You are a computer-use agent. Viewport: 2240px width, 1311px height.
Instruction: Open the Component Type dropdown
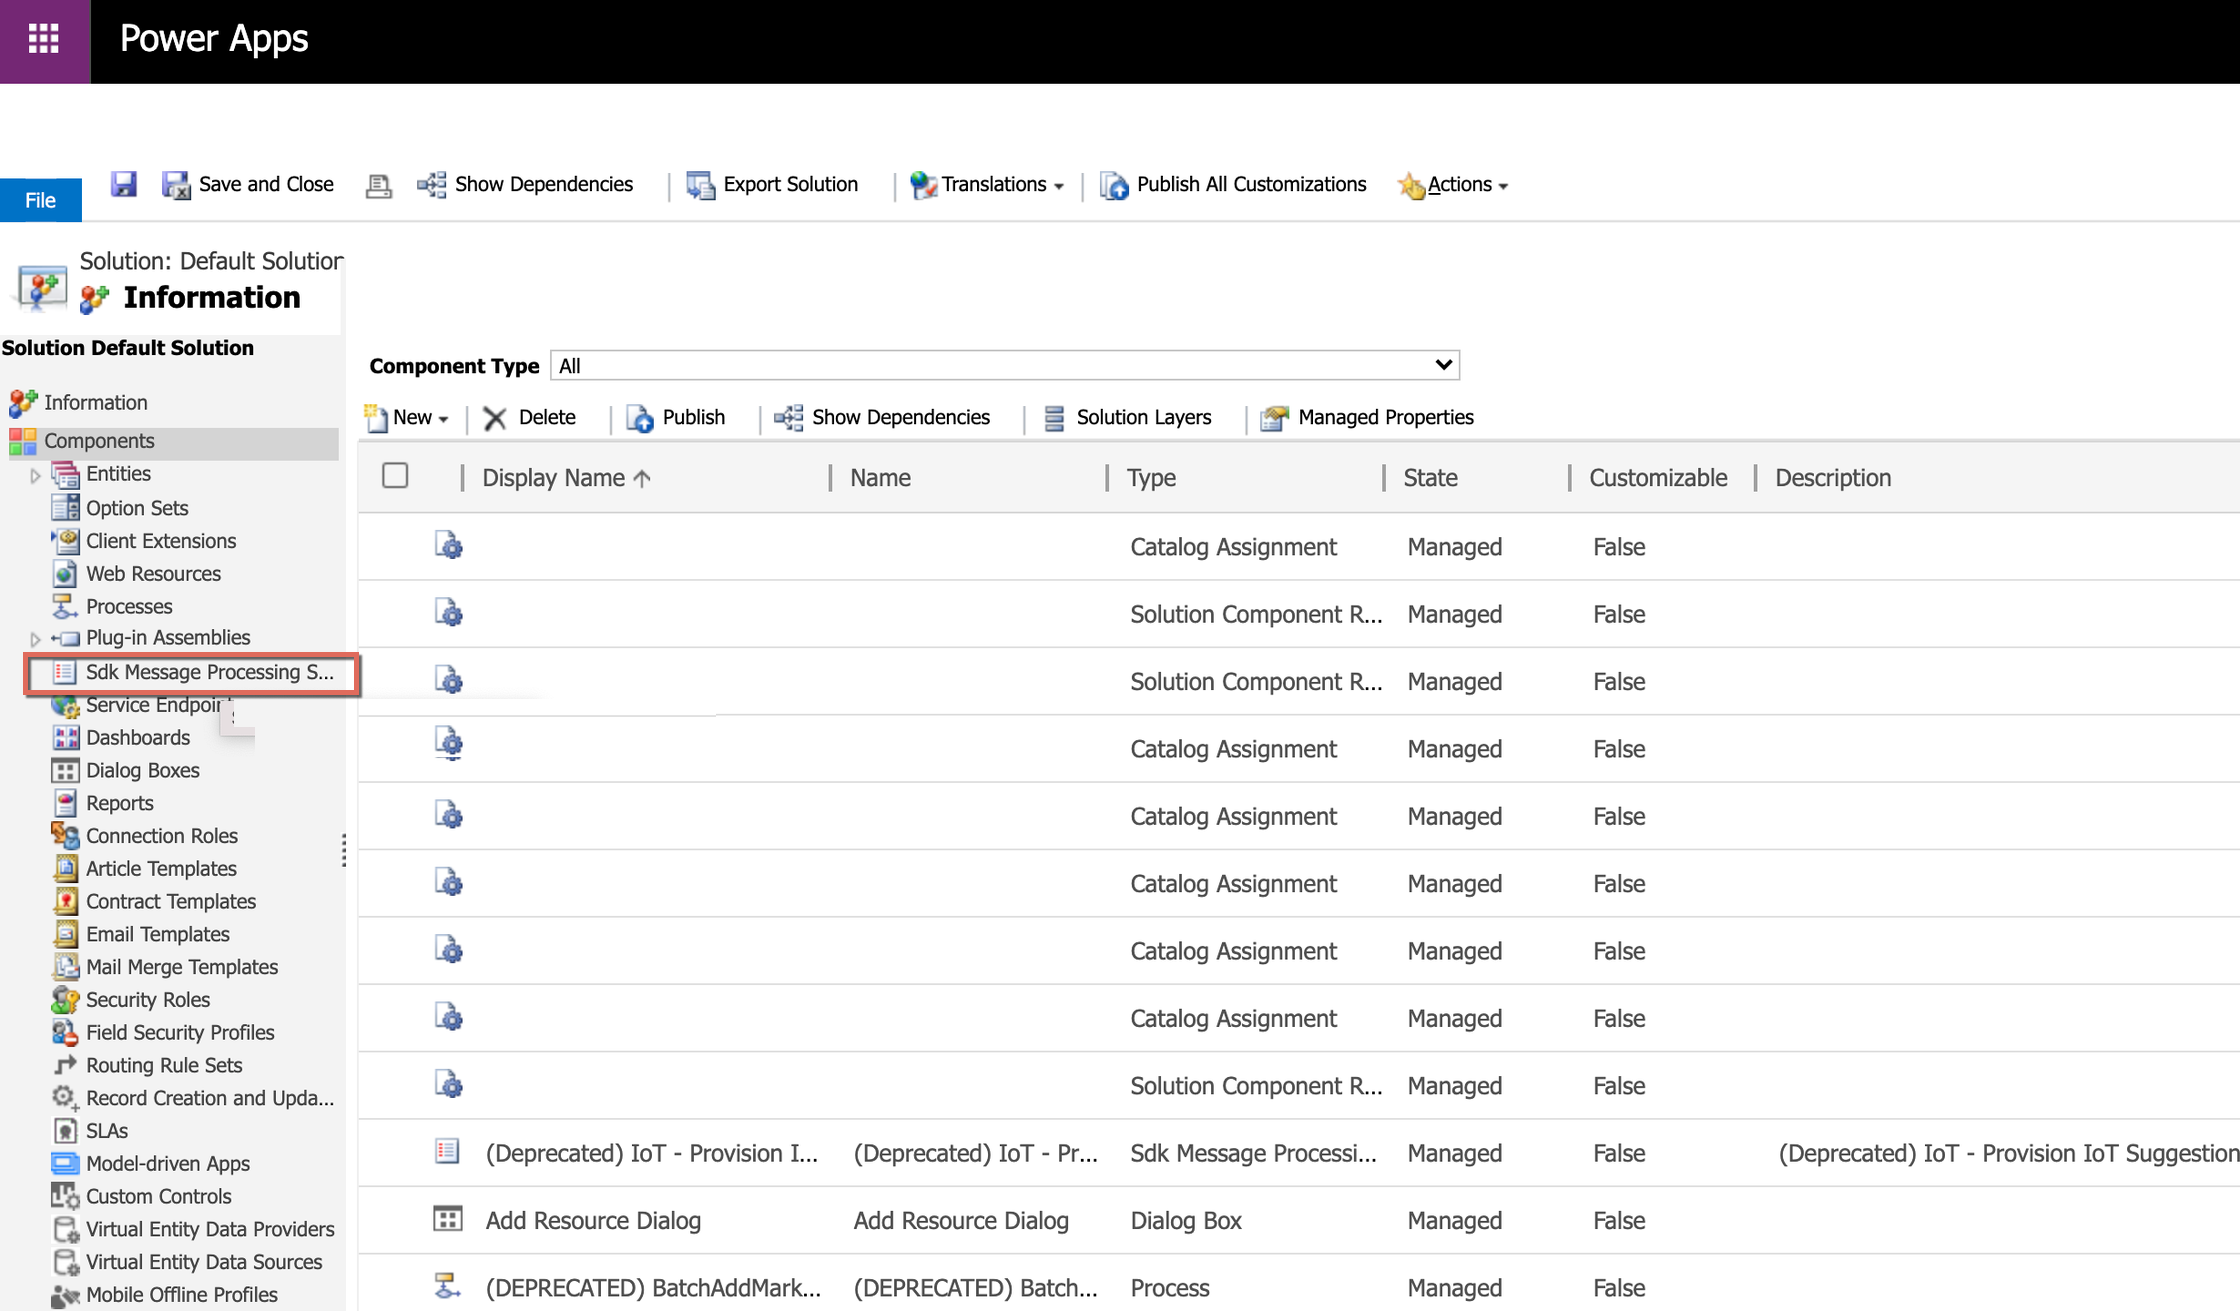coord(1004,365)
